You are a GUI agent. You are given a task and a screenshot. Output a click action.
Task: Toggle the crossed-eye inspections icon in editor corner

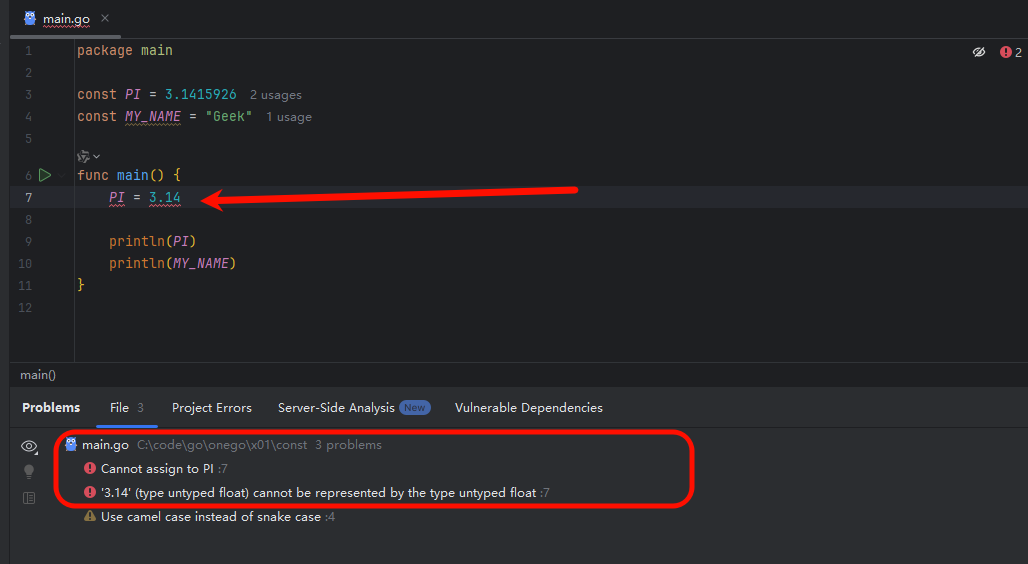click(979, 52)
